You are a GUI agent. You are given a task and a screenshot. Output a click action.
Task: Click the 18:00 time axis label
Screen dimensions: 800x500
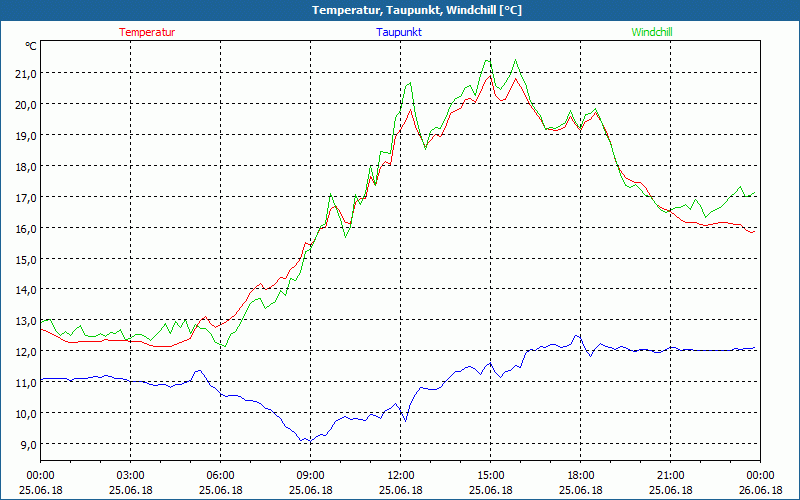point(581,476)
